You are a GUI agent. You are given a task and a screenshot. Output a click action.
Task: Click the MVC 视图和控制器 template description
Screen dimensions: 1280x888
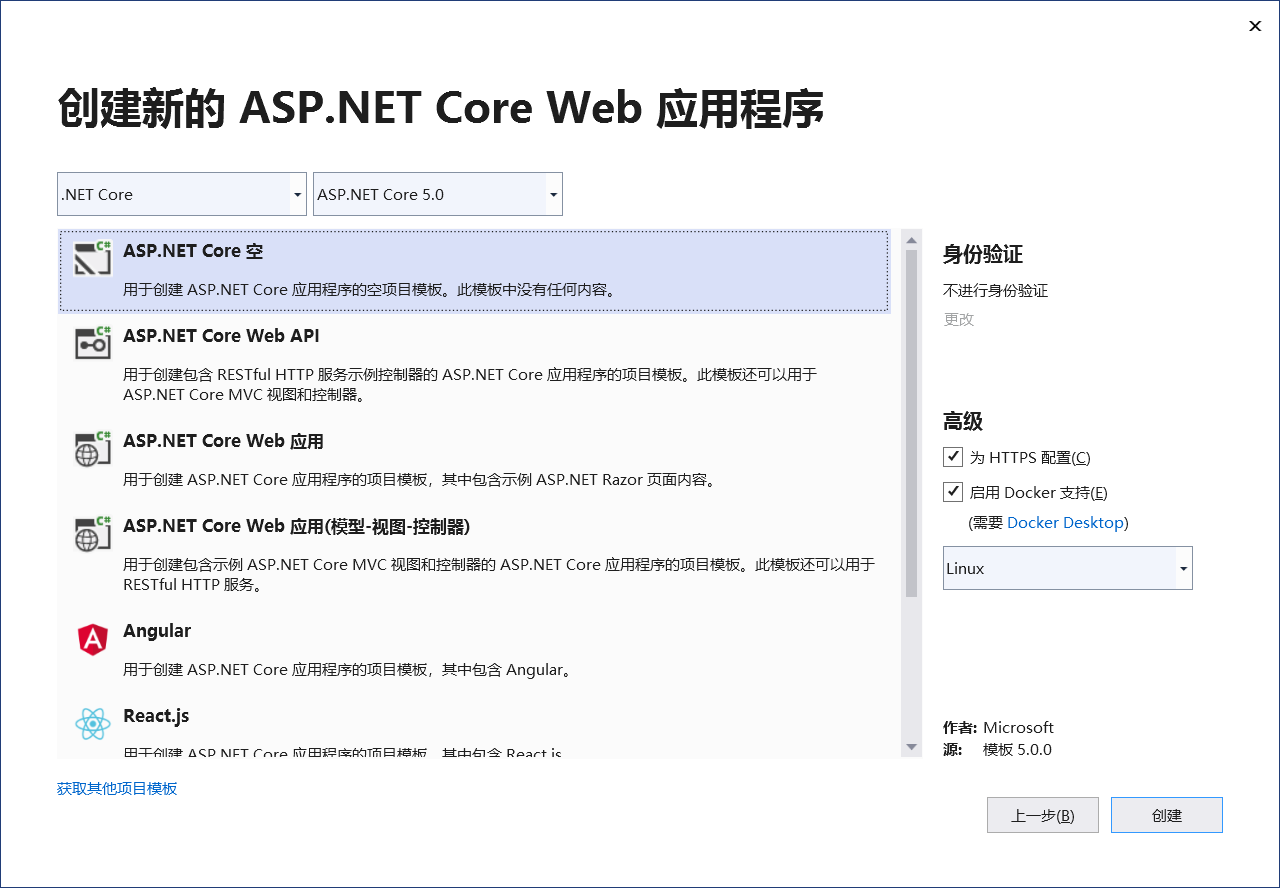[x=499, y=575]
